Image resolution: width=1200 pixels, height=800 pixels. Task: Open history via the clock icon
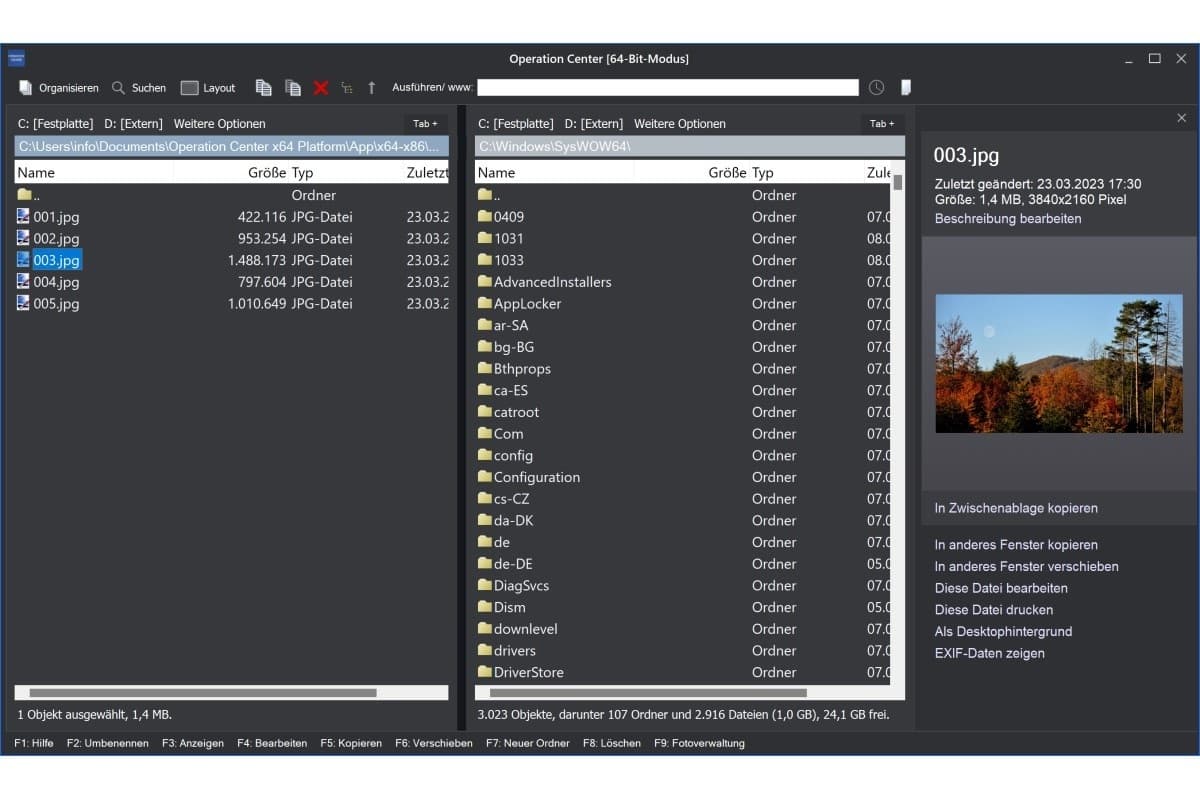click(x=876, y=87)
